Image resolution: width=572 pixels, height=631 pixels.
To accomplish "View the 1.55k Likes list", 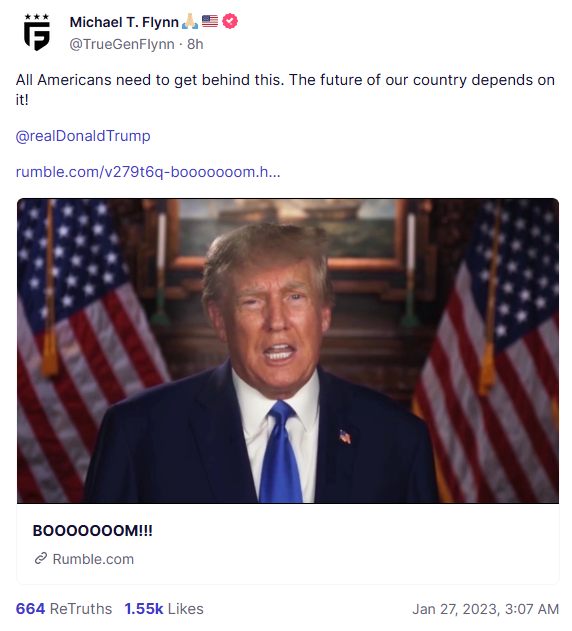I will coord(164,609).
